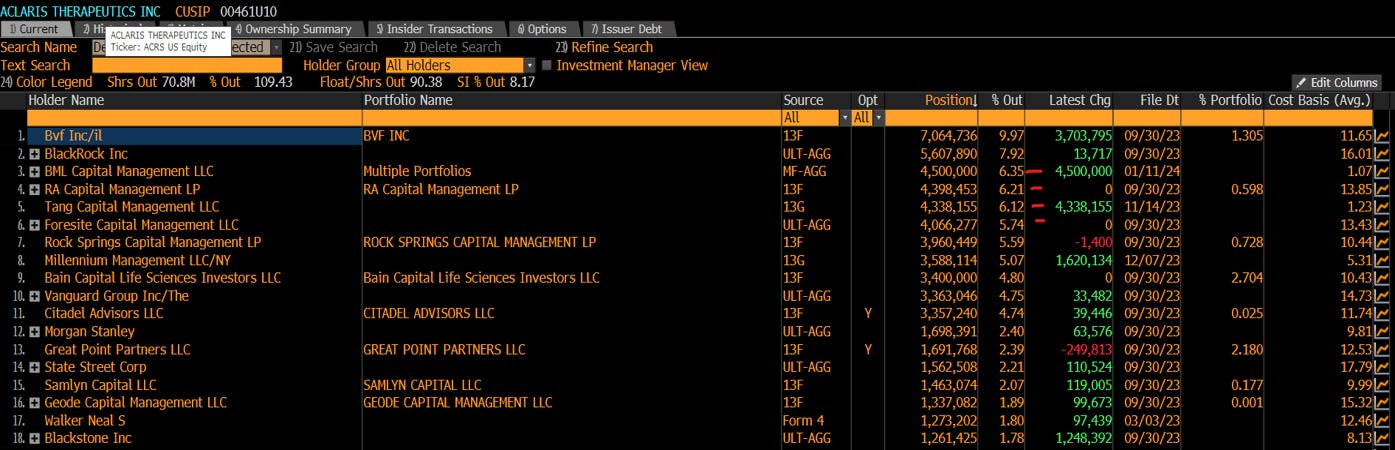The image size is (1395, 450).
Task: Open the chart icon for Blackstone Inc row
Action: (x=1383, y=438)
